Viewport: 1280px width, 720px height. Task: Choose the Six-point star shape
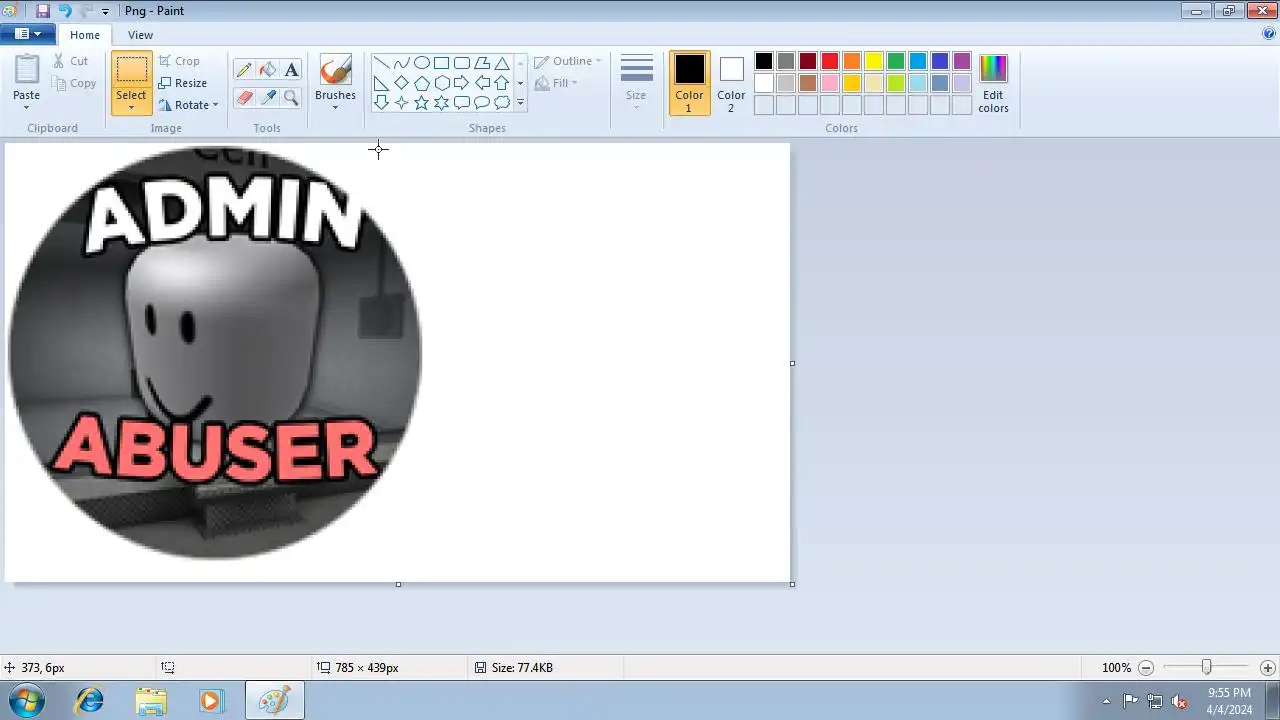click(x=441, y=103)
